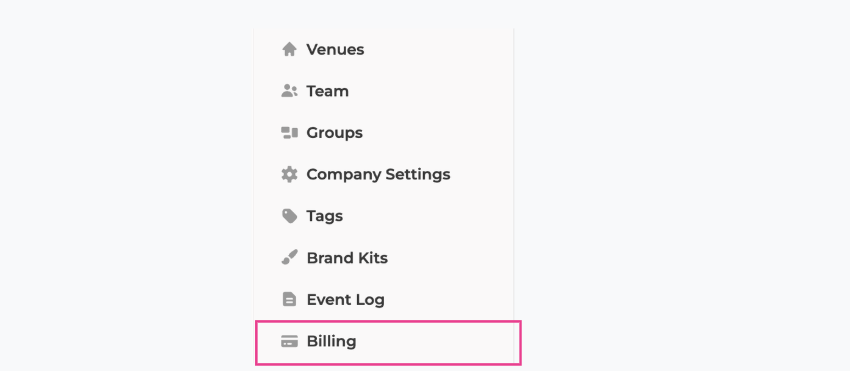Pick the Brand Kits row below Tags
The image size is (850, 371).
coord(384,258)
